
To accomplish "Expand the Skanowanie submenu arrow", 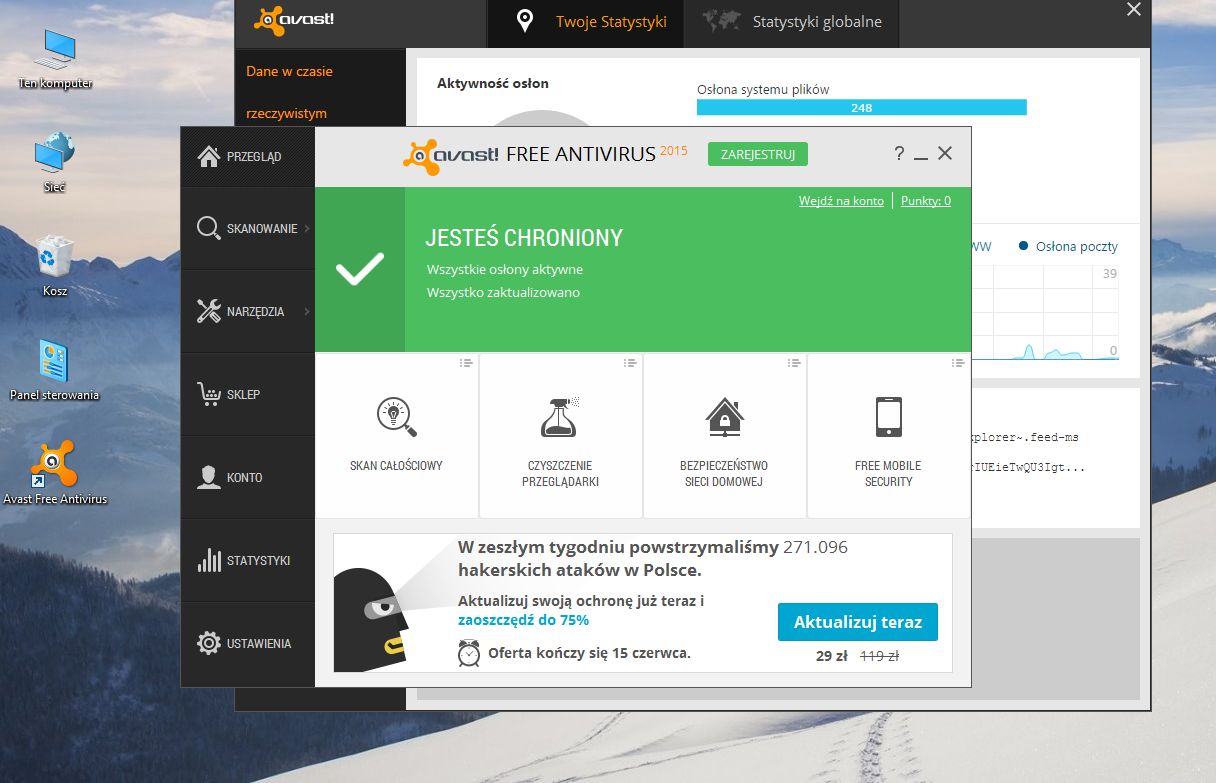I will point(306,229).
